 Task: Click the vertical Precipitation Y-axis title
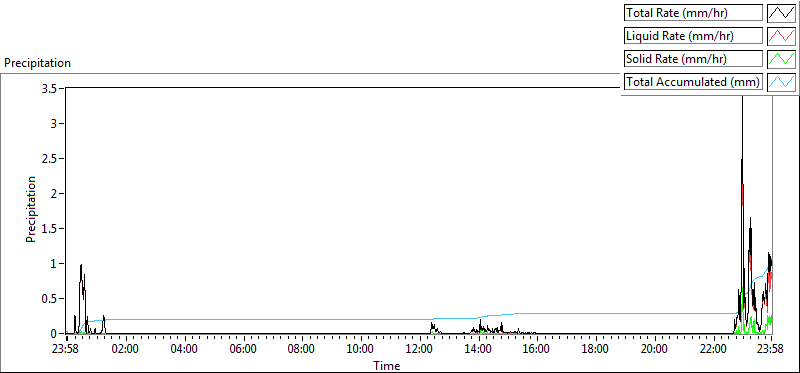point(31,209)
